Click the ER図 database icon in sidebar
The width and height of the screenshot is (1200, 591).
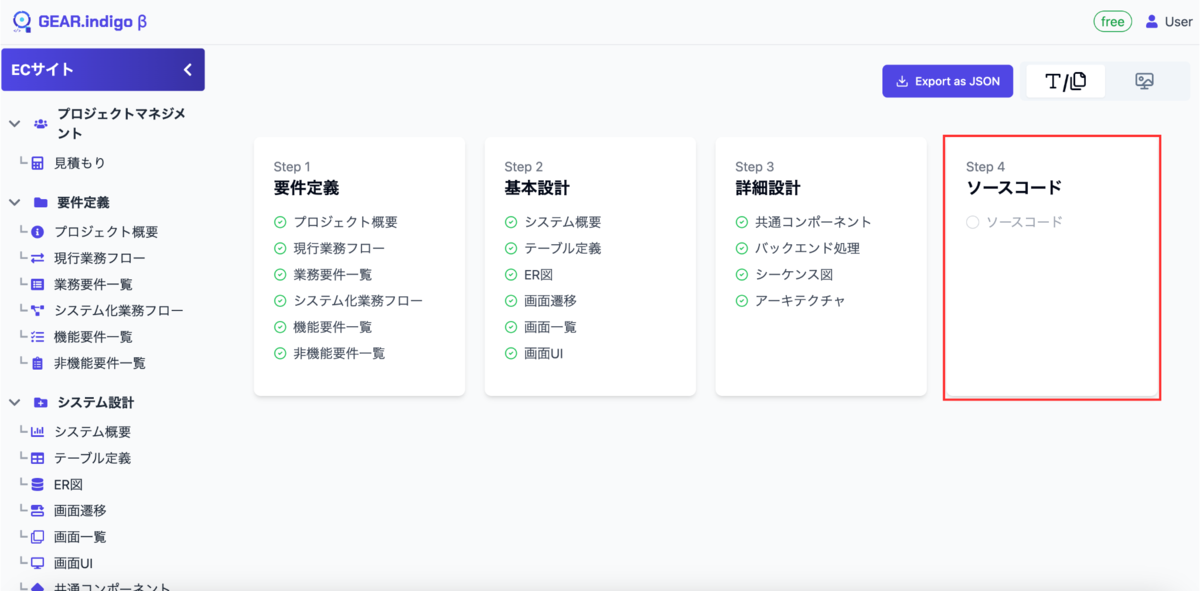(37, 484)
